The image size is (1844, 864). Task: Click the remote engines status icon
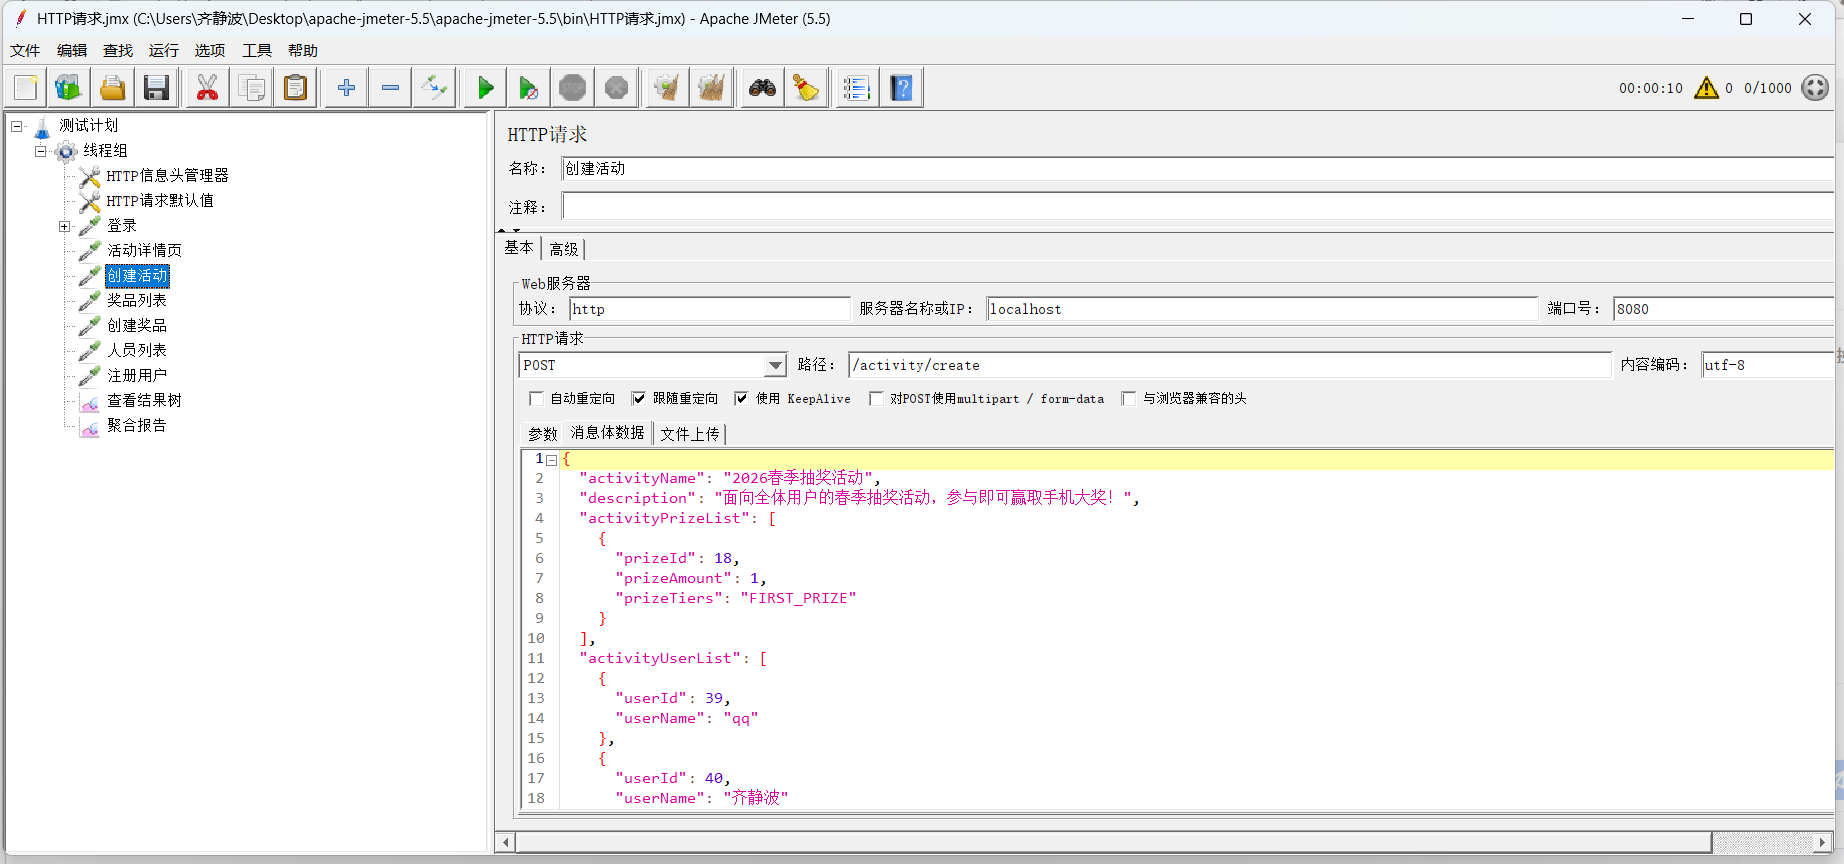1815,88
